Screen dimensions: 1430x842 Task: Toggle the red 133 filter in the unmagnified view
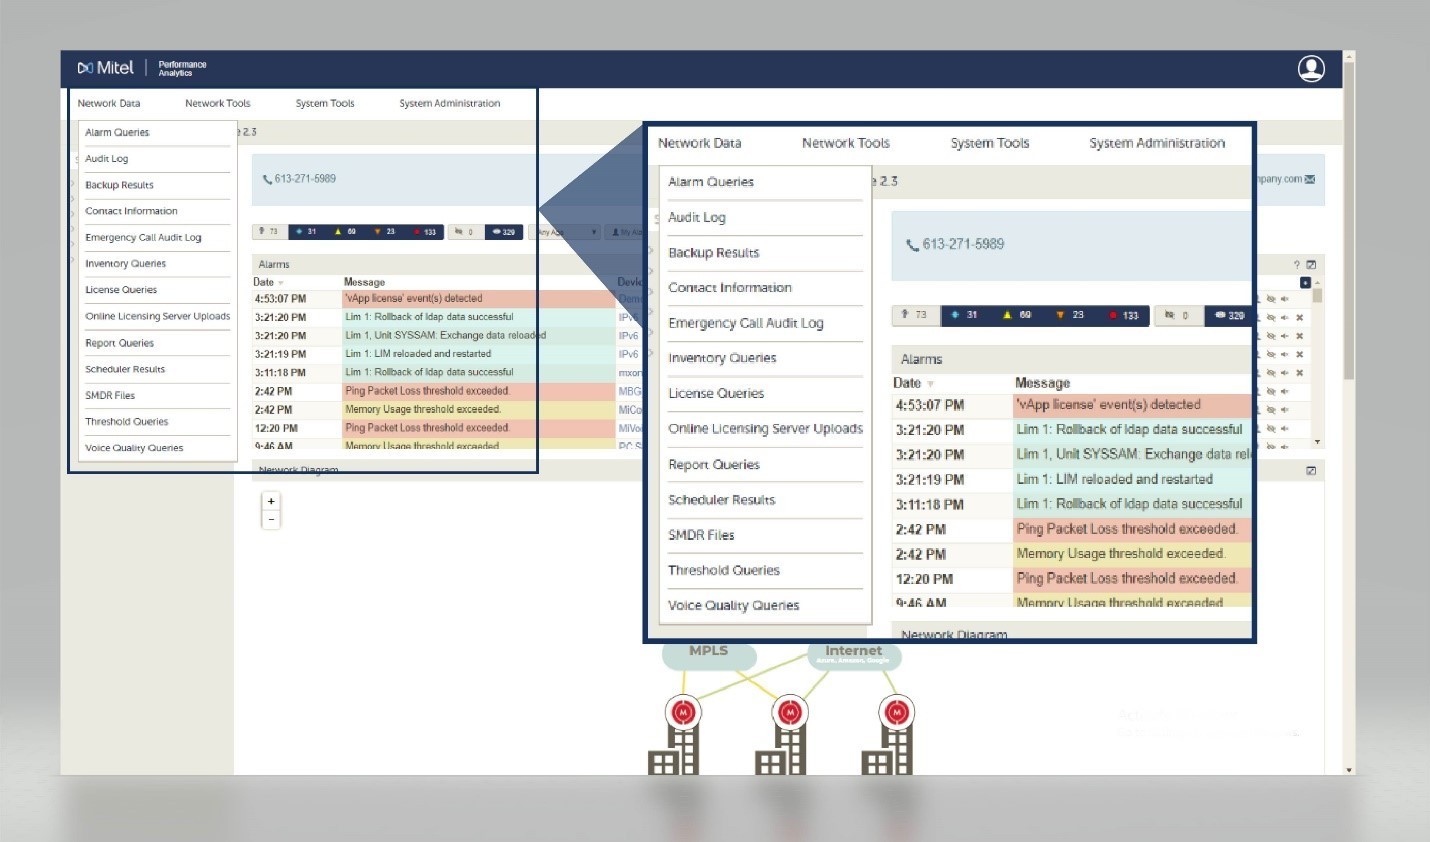425,232
